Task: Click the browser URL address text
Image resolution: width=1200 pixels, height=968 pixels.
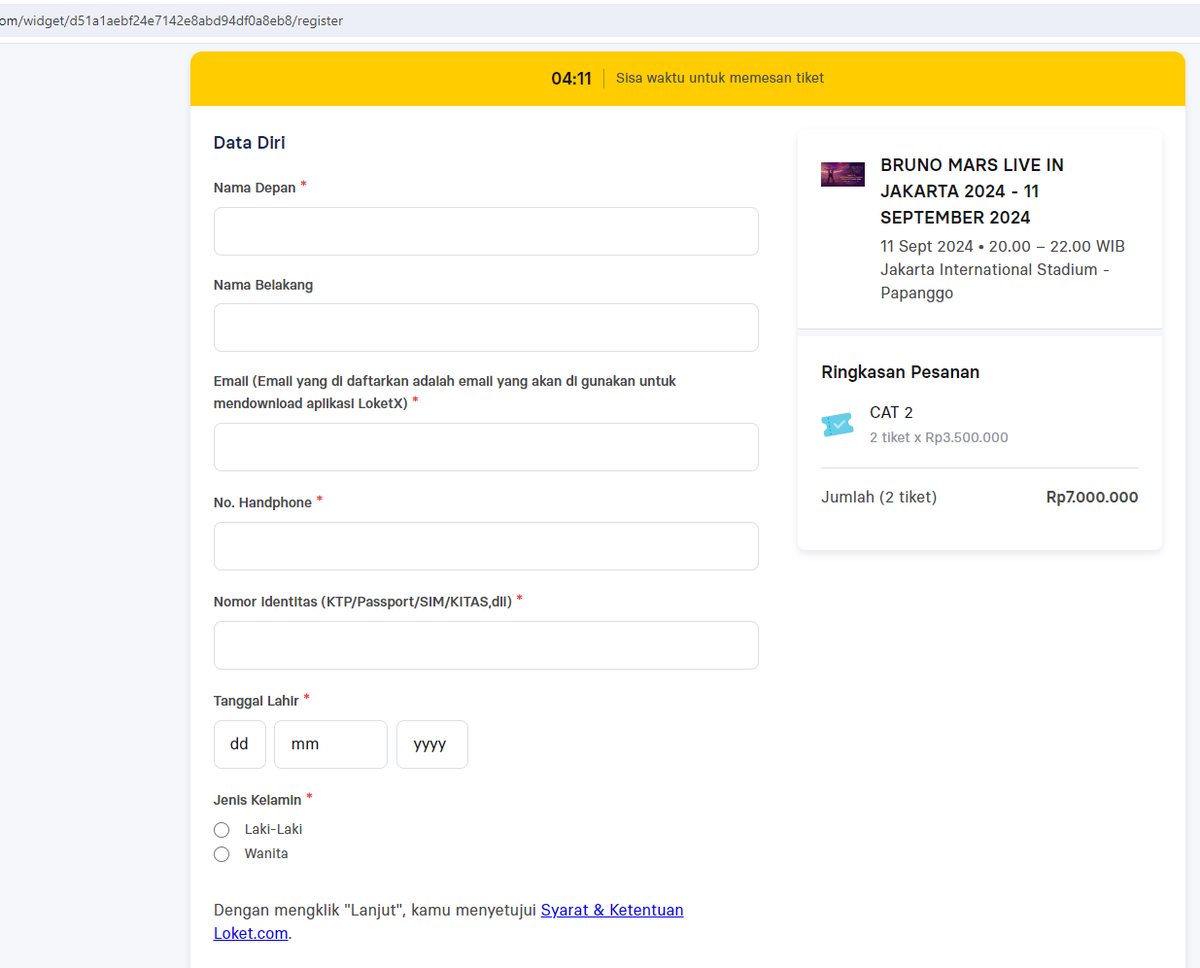Action: point(172,21)
